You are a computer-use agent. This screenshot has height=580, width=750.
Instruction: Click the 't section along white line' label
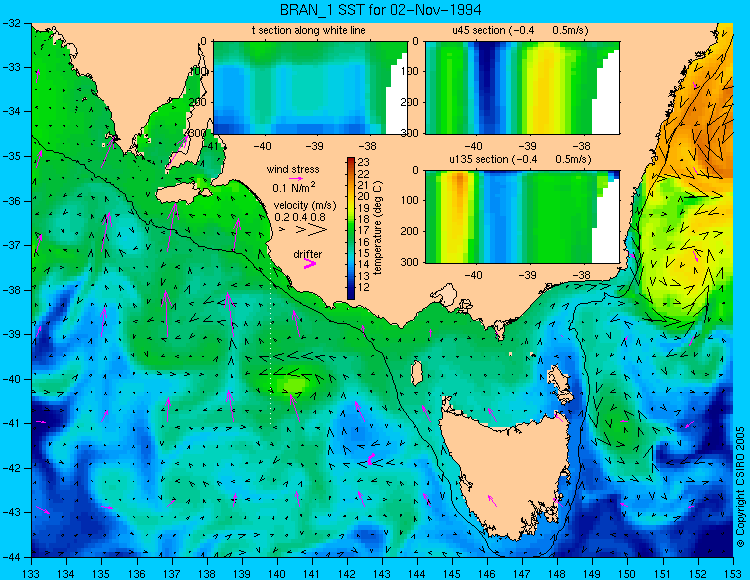pyautogui.click(x=309, y=30)
